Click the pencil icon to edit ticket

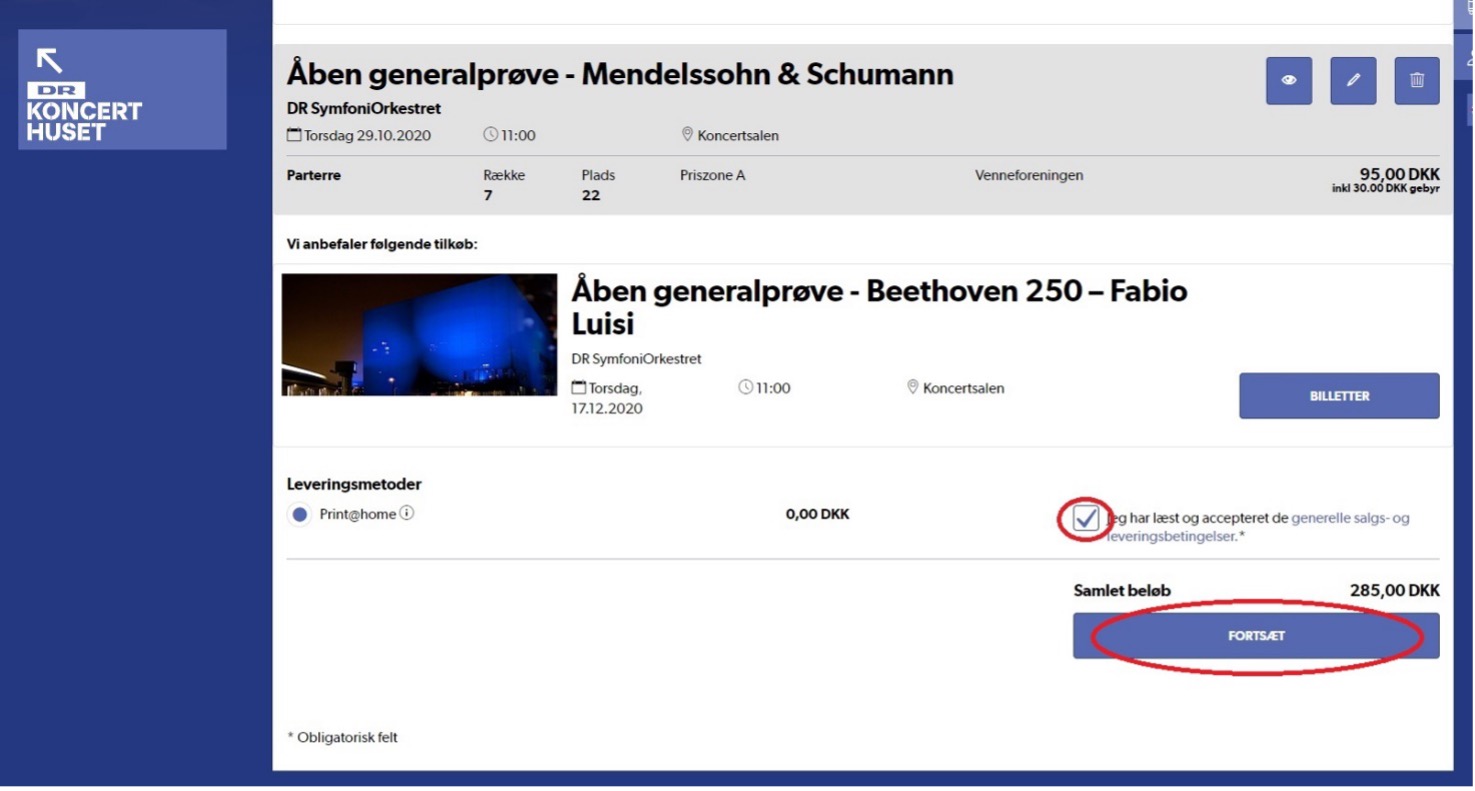[1352, 81]
